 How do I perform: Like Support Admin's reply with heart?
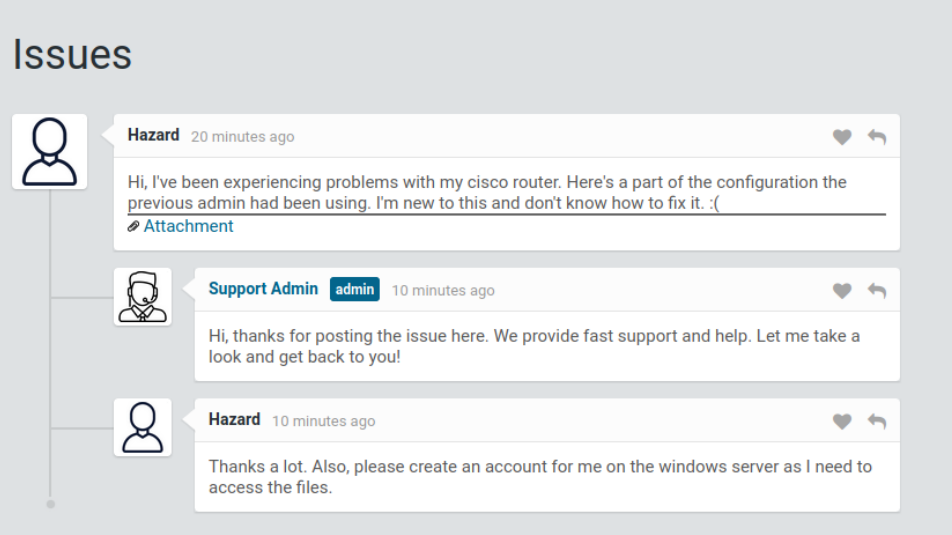(x=842, y=291)
